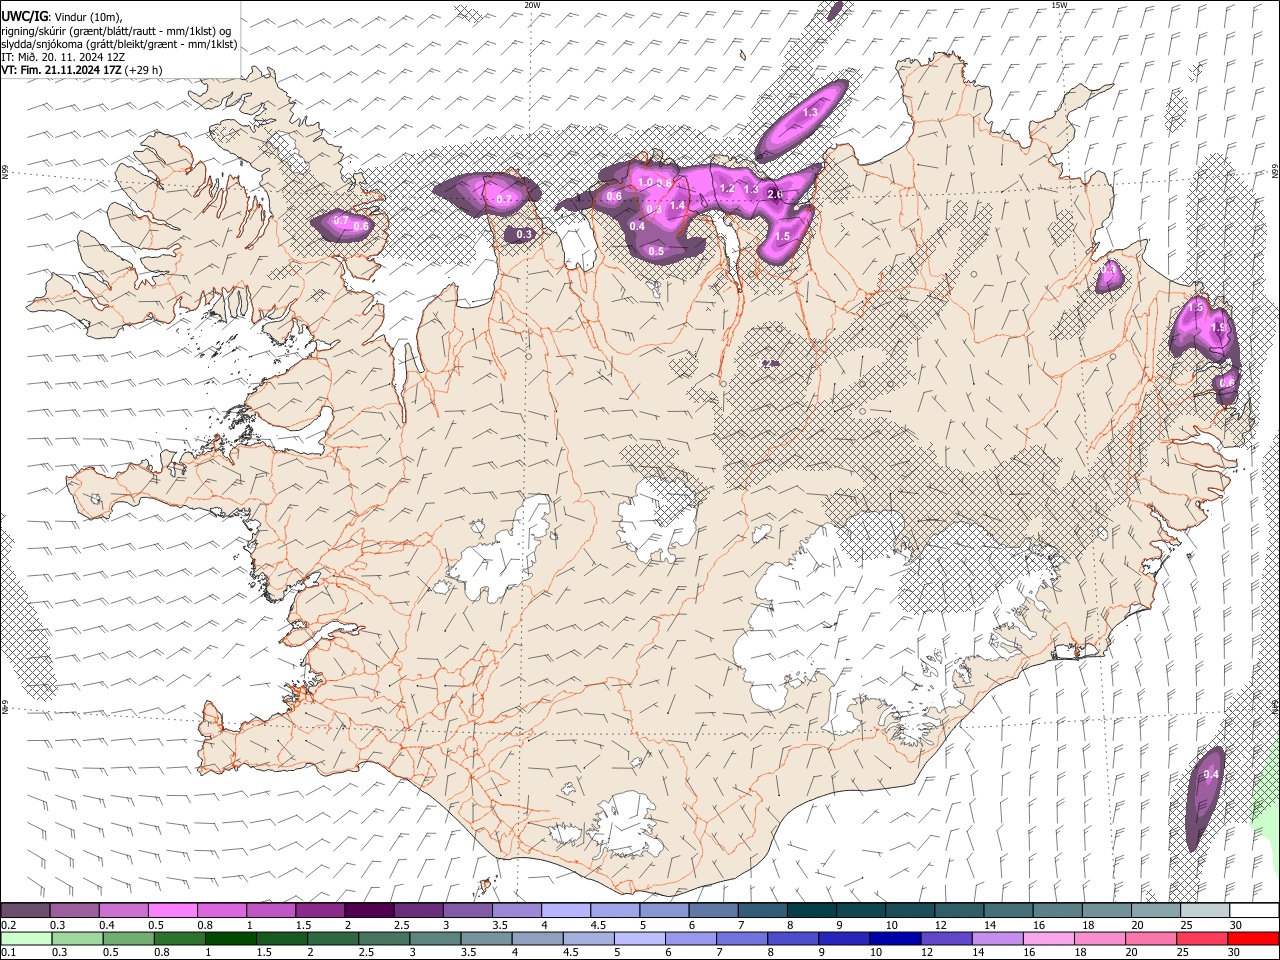
Task: Pick the dark teal 8 swatch in the snowfall scale
Action: pos(811,911)
